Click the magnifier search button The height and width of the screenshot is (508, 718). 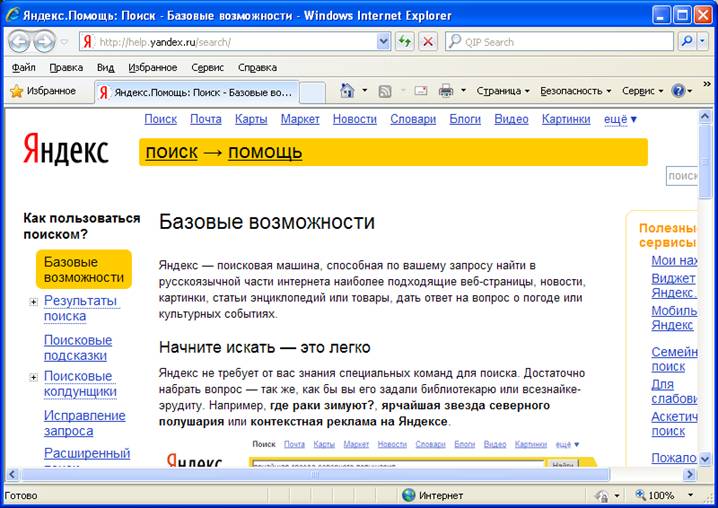point(687,42)
